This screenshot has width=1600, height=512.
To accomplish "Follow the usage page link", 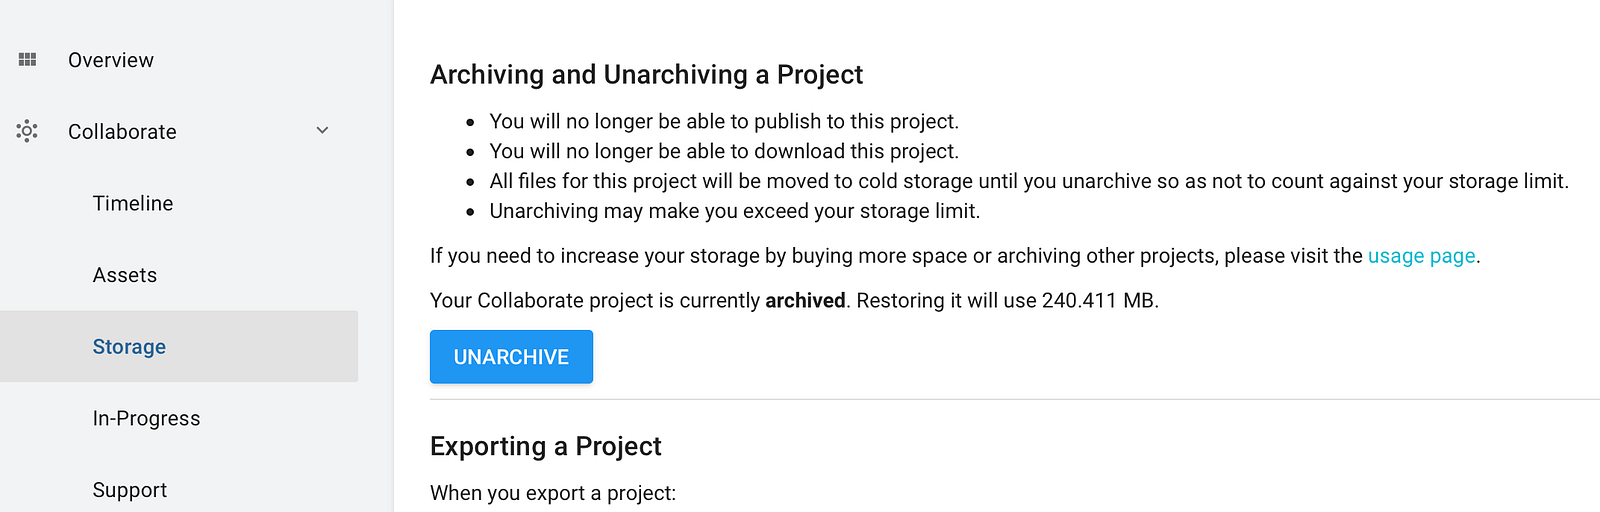I will click(x=1421, y=256).
